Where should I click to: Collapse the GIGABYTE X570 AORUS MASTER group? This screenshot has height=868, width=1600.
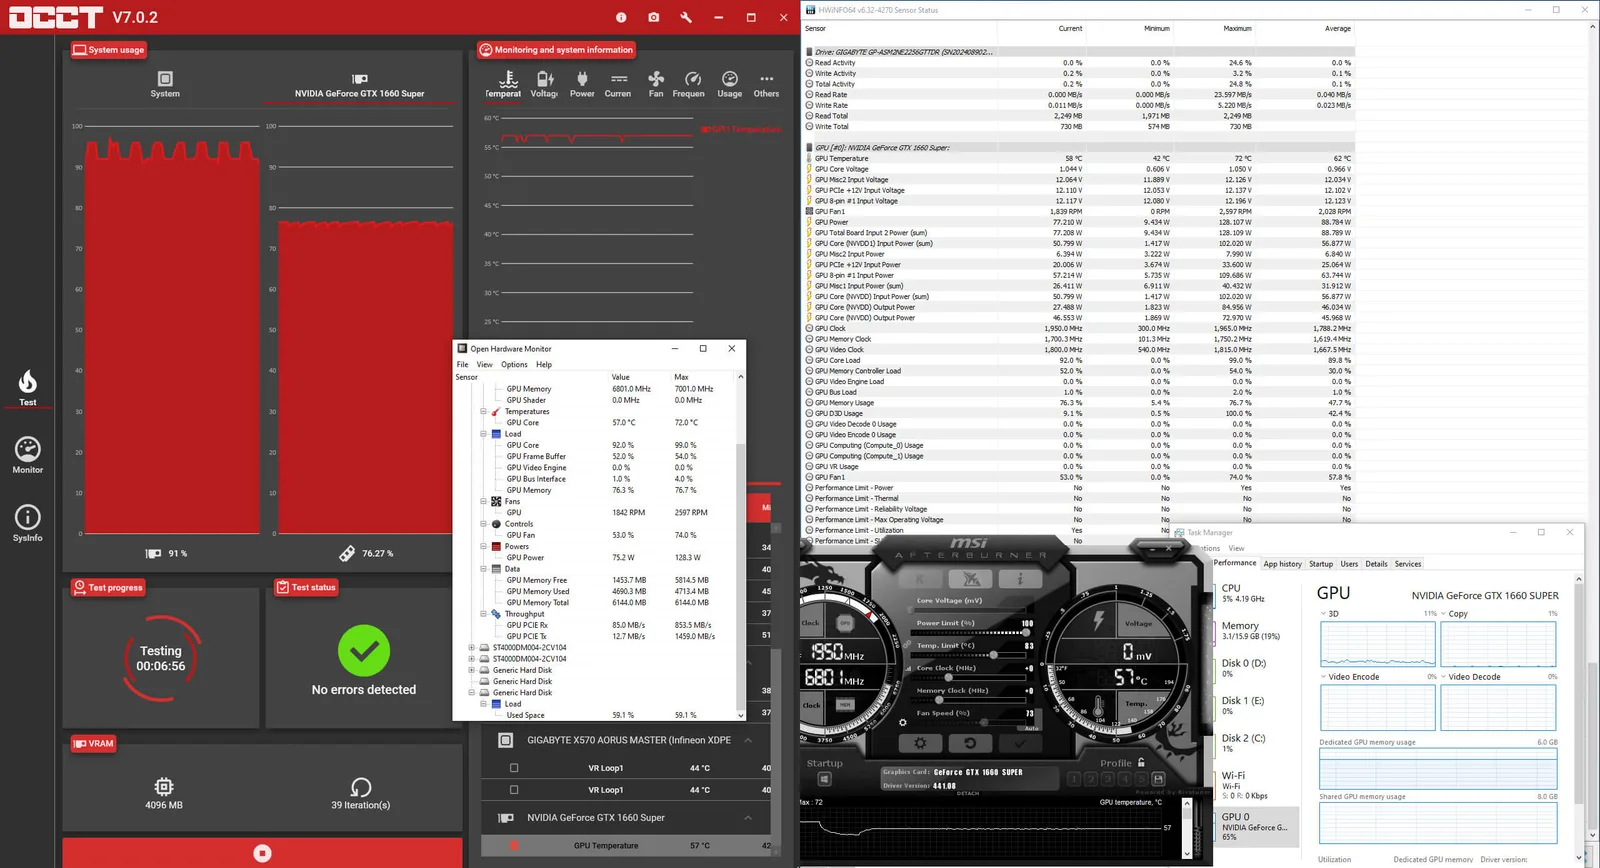coord(748,740)
